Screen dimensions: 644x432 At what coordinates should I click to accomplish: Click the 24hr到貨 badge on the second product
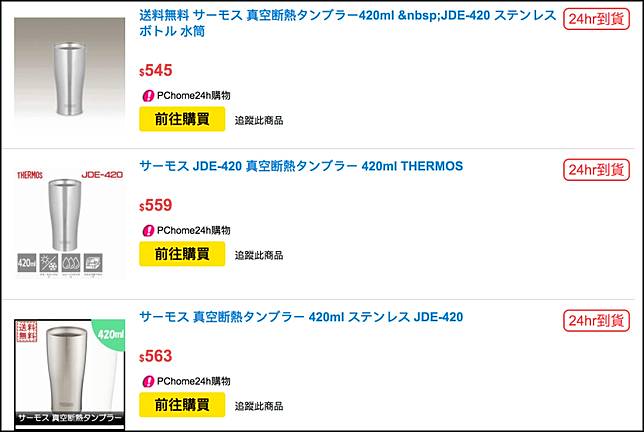point(596,170)
